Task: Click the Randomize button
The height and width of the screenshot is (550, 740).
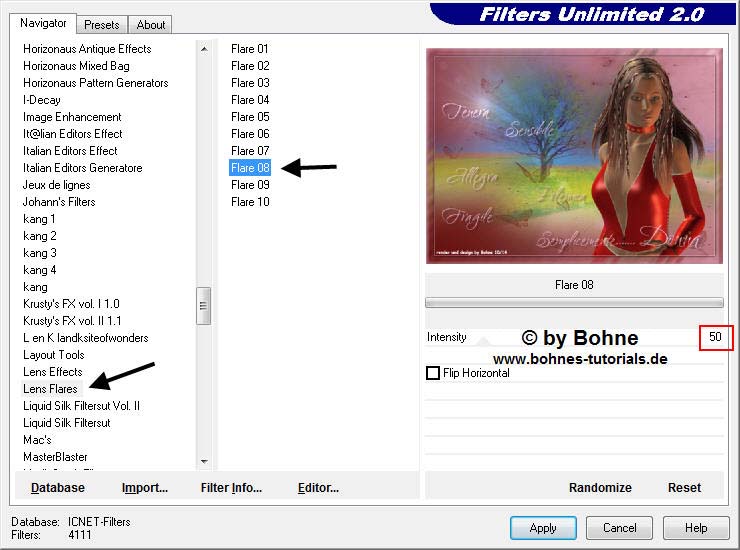Action: click(x=600, y=488)
